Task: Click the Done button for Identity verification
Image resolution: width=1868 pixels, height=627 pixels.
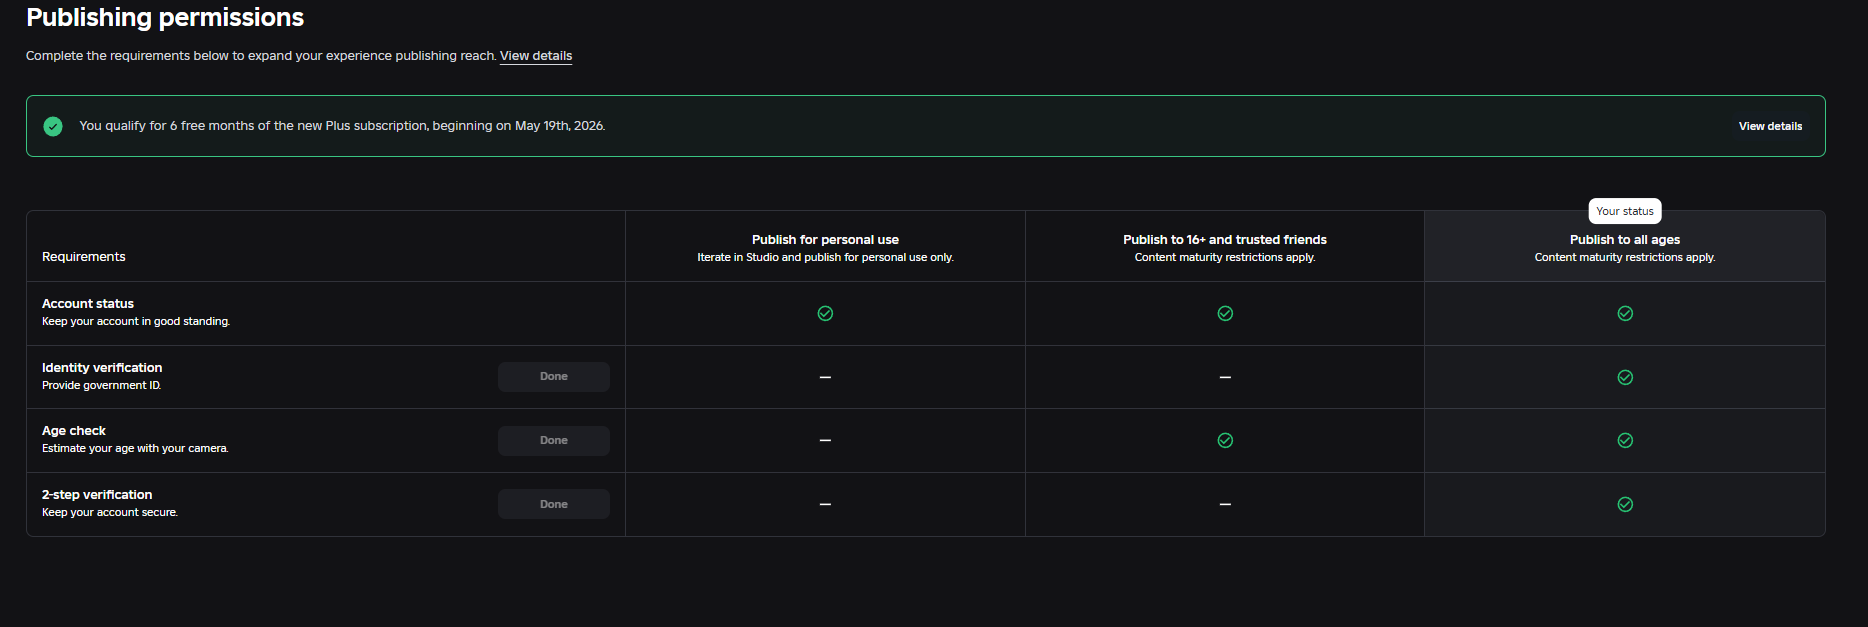Action: [x=554, y=377]
